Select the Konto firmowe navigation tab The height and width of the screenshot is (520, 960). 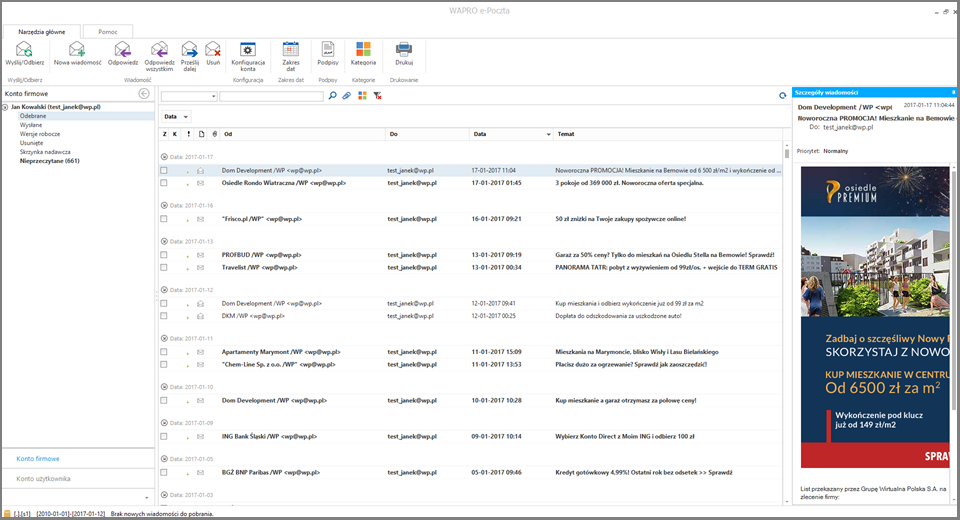click(38, 459)
